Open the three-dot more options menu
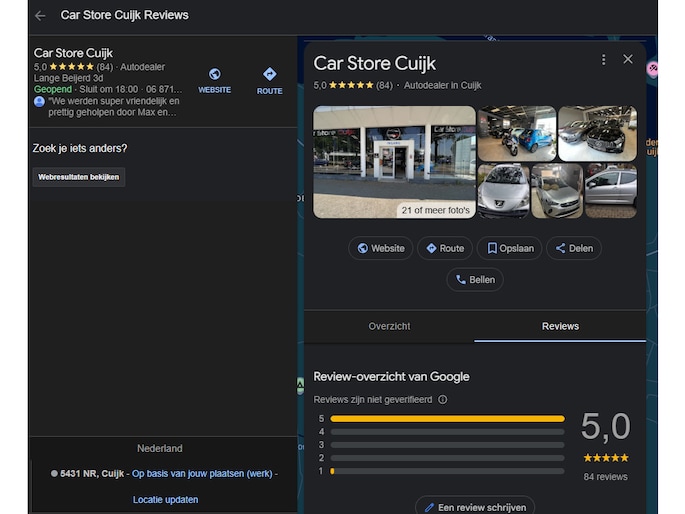 point(603,60)
